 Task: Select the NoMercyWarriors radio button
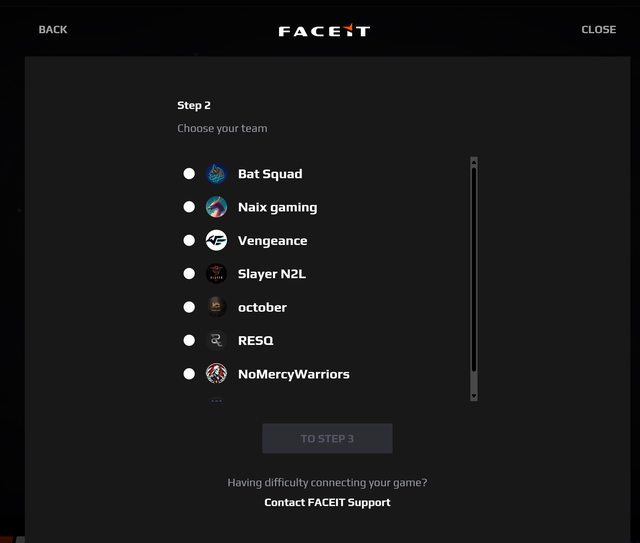tap(189, 374)
